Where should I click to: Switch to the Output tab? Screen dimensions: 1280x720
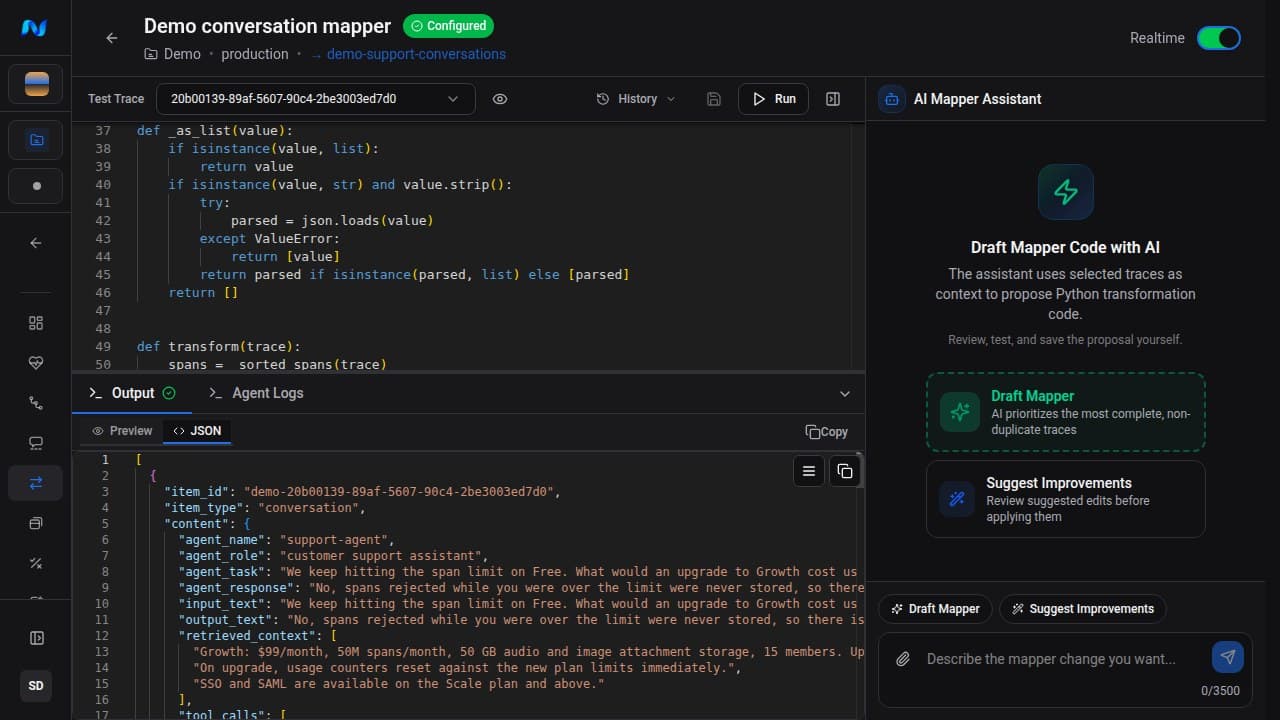[132, 393]
